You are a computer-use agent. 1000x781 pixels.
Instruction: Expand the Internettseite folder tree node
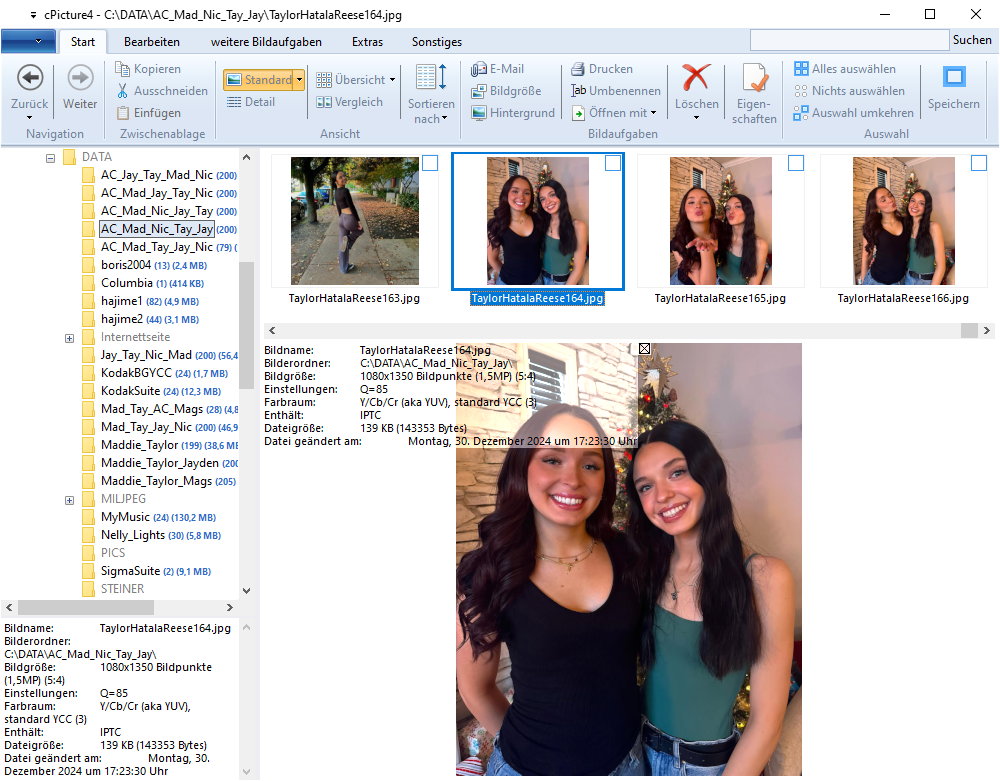pos(69,338)
